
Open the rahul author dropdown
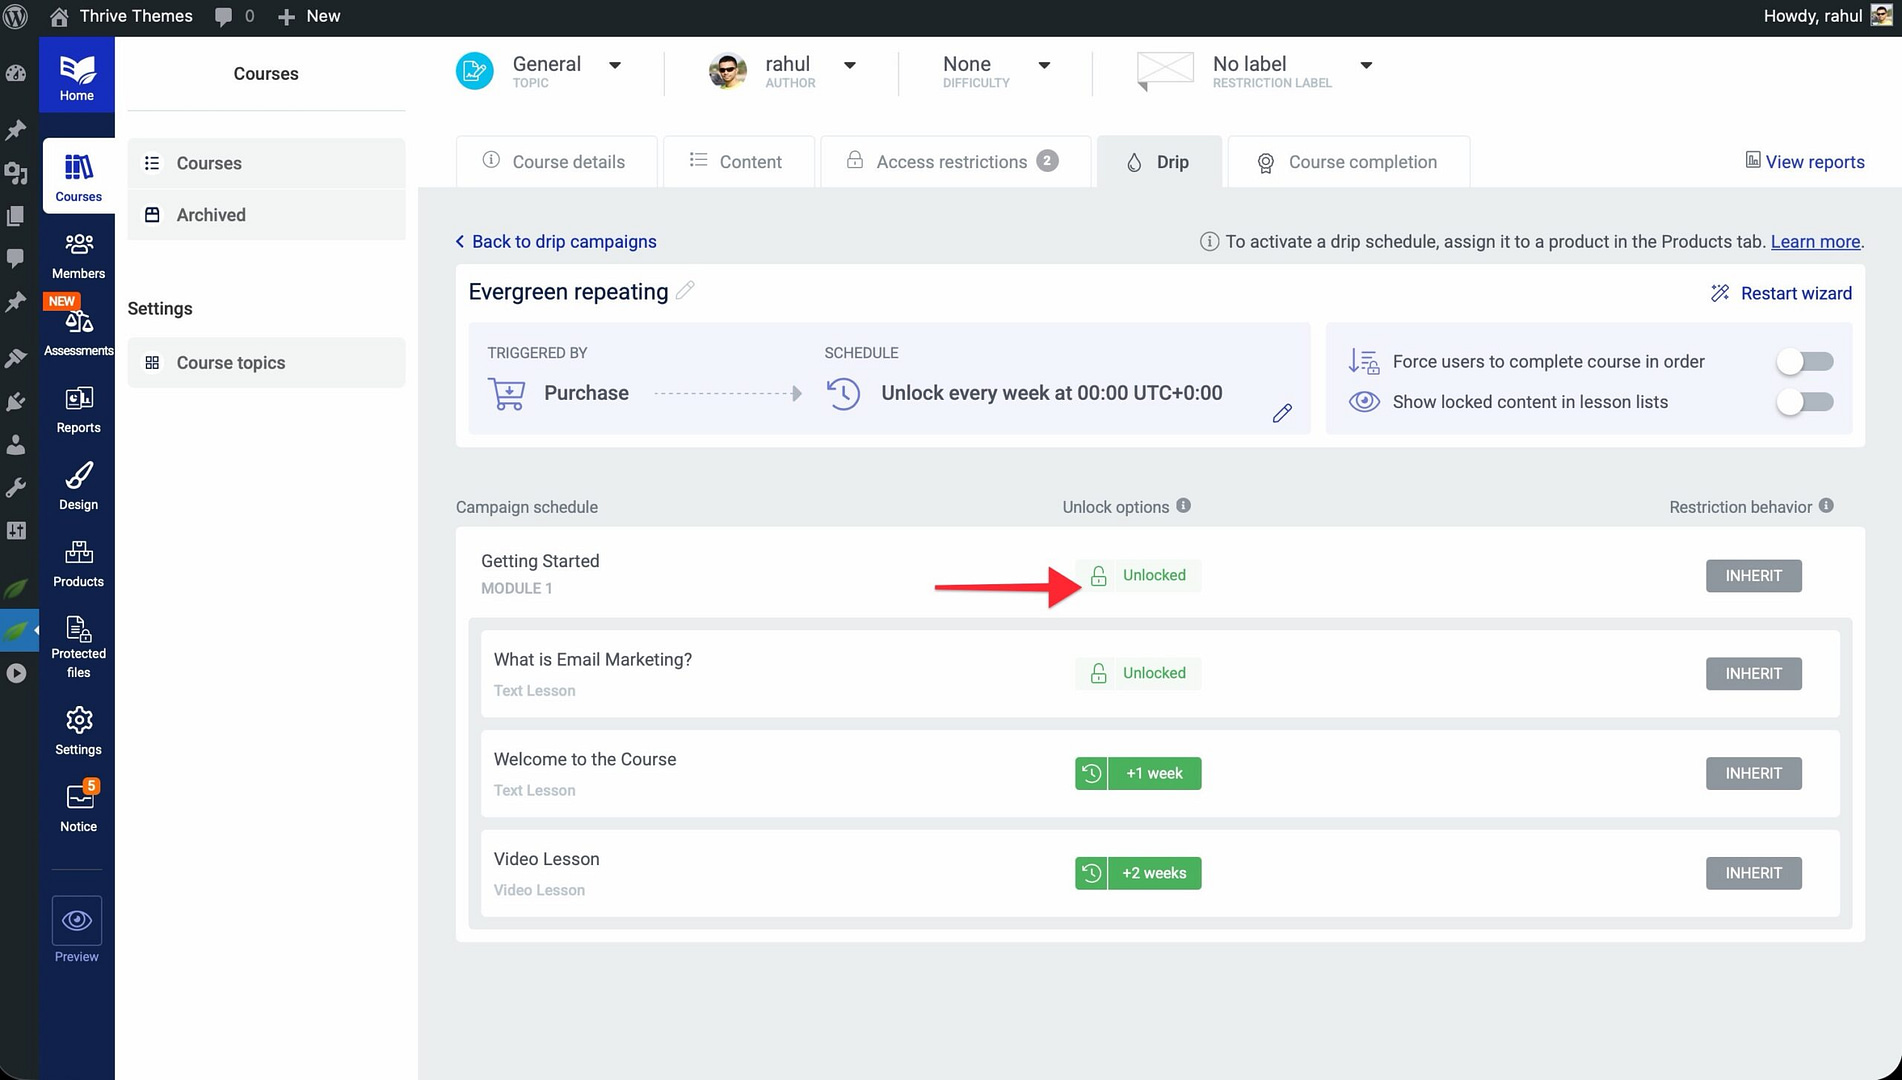[849, 65]
